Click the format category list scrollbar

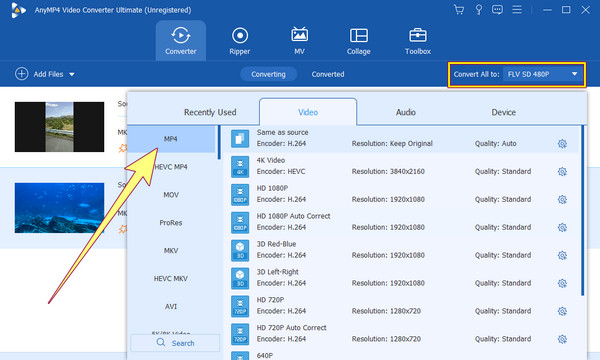click(219, 142)
